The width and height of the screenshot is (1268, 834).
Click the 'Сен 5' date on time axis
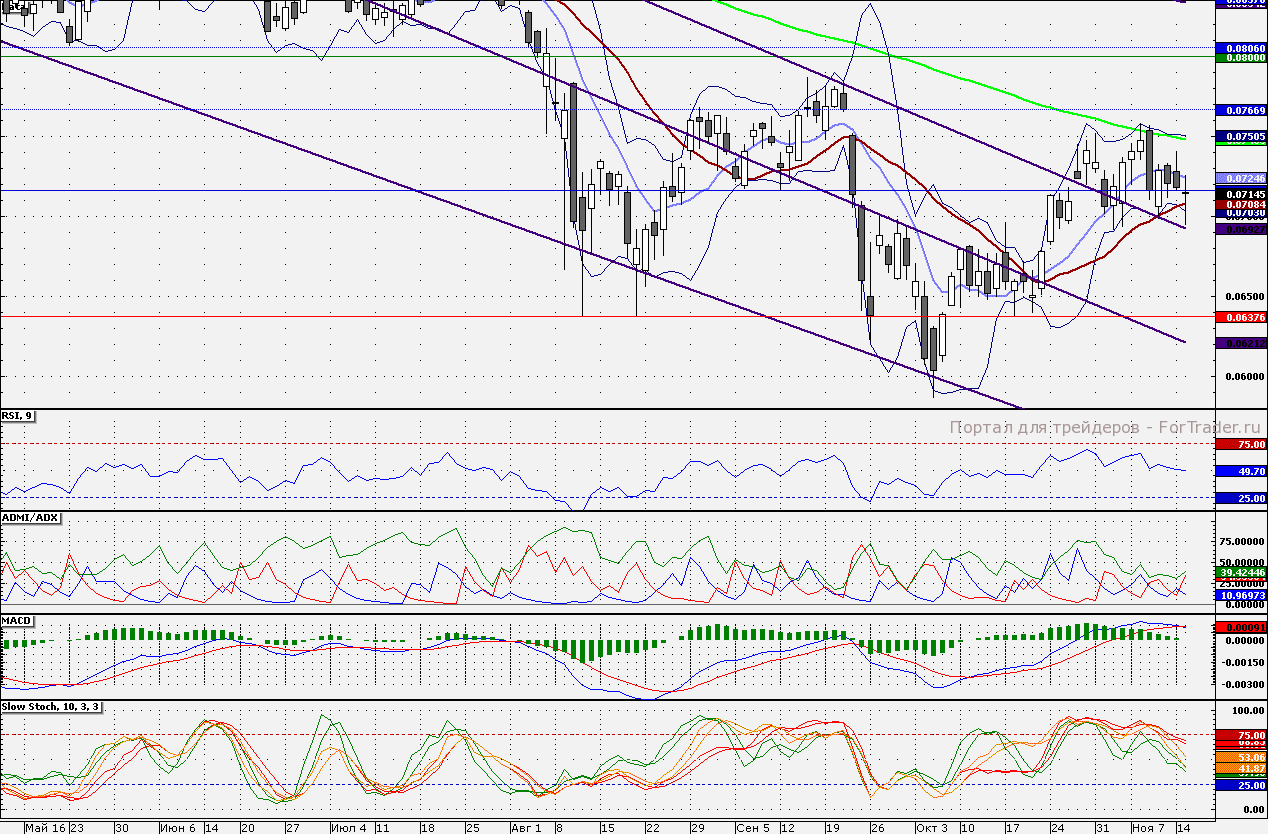click(x=753, y=828)
